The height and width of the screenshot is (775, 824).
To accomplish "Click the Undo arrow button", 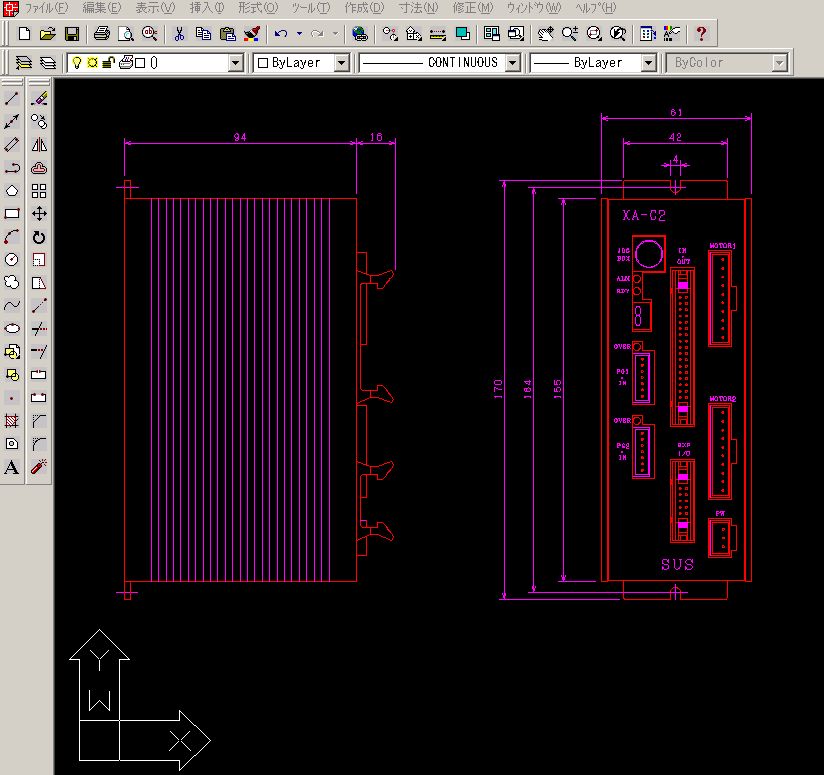I will point(281,34).
